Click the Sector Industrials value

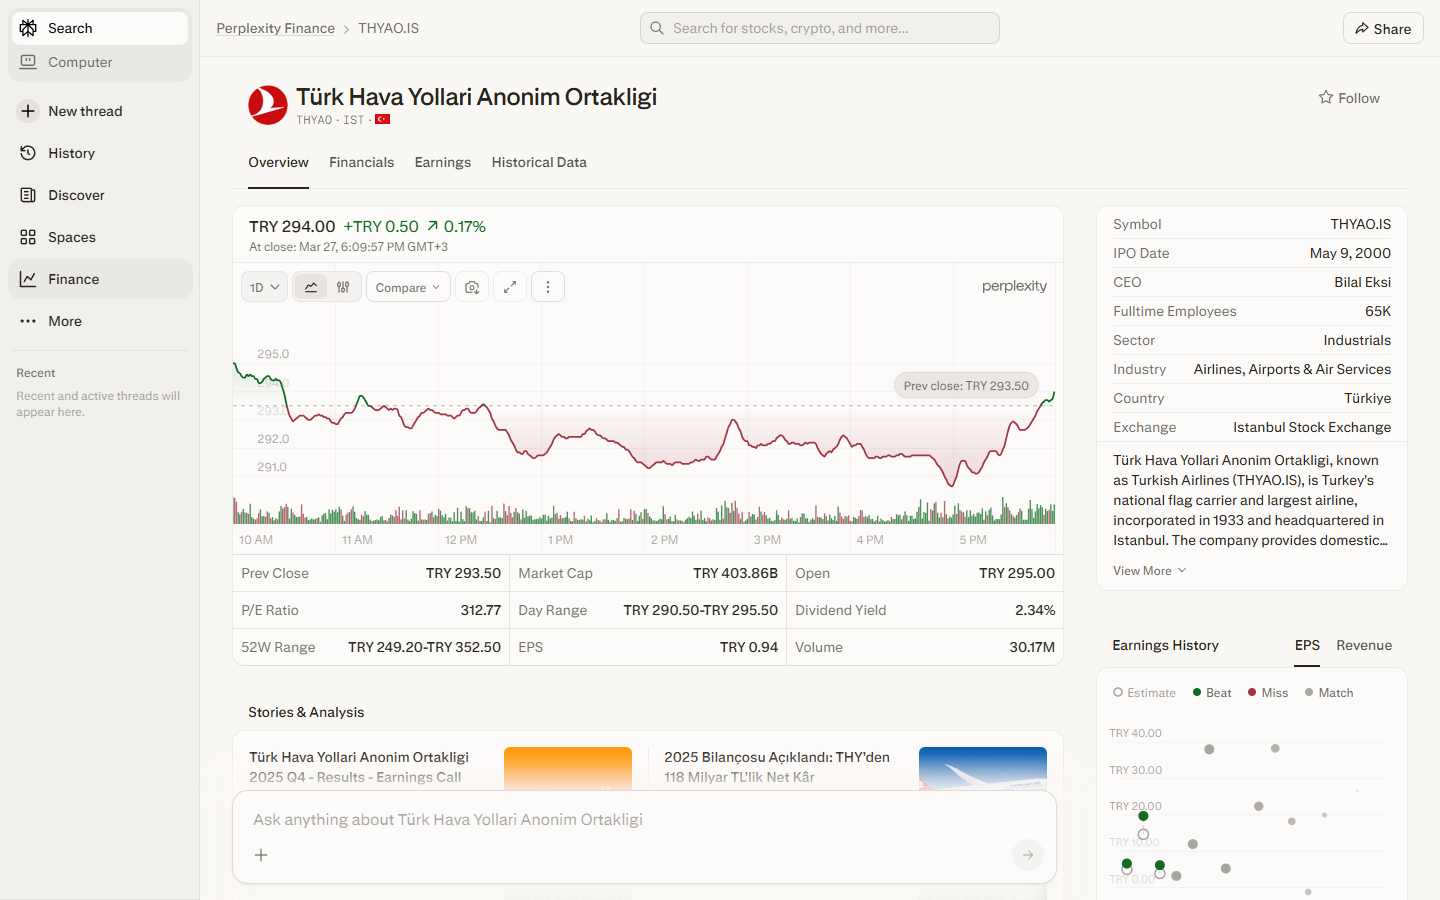pyautogui.click(x=1357, y=340)
